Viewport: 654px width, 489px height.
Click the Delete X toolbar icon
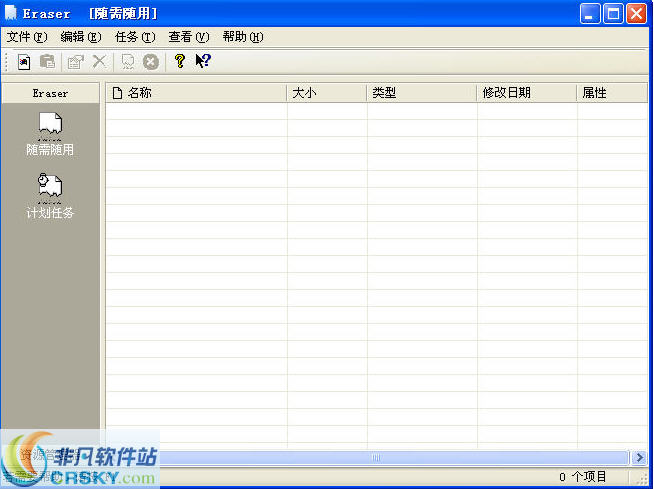pyautogui.click(x=99, y=62)
